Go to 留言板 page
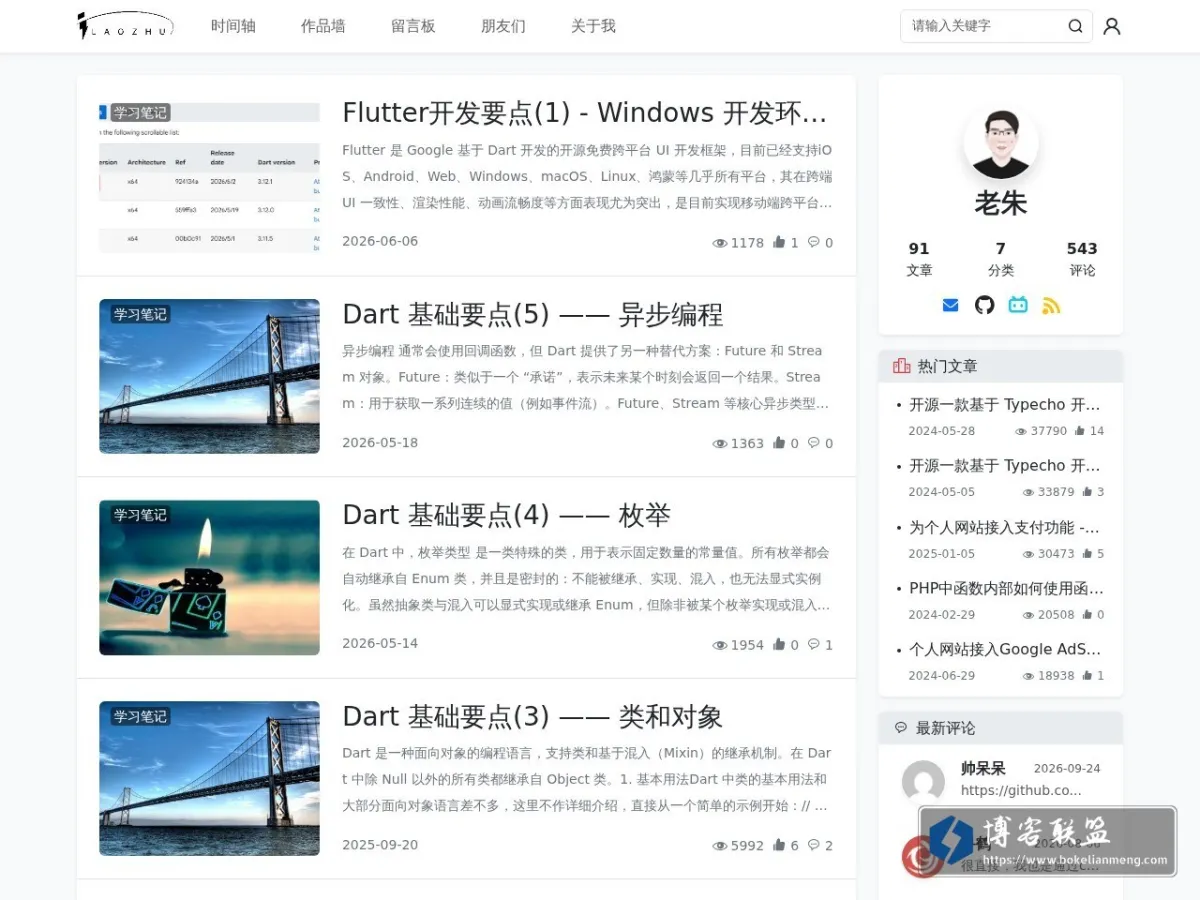 (x=413, y=26)
